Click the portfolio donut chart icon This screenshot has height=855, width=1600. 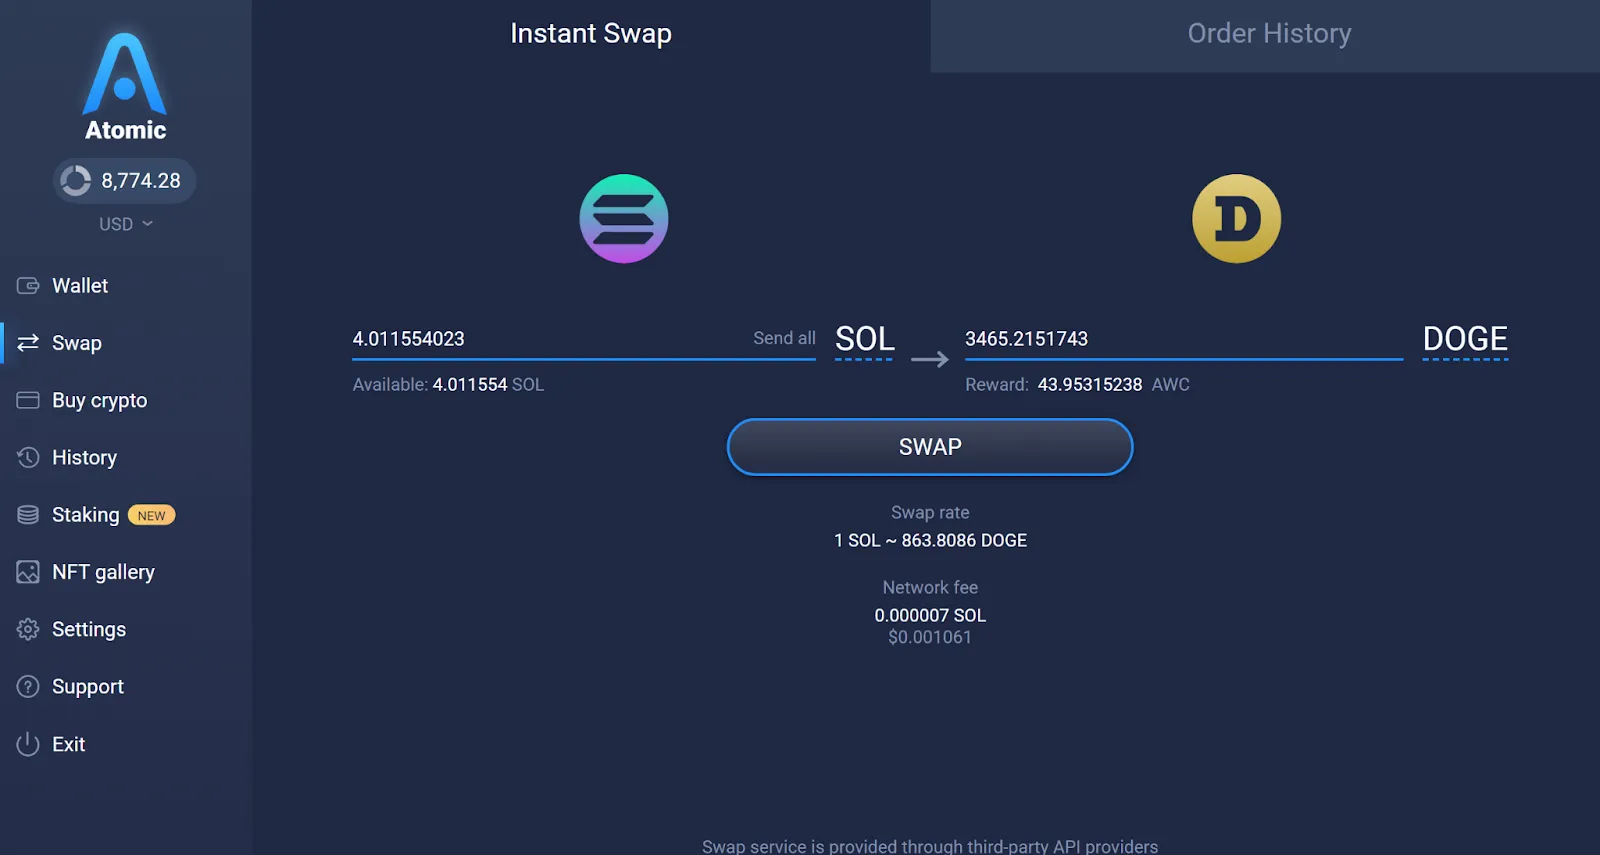76,181
